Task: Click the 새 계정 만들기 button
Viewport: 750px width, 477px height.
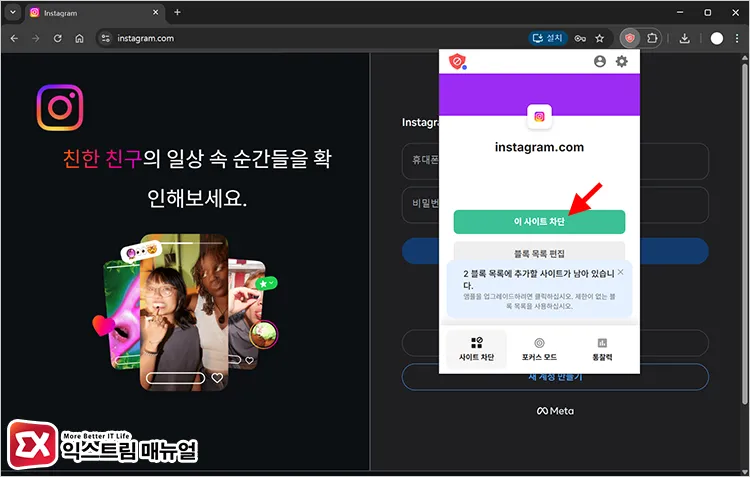Action: pyautogui.click(x=555, y=377)
